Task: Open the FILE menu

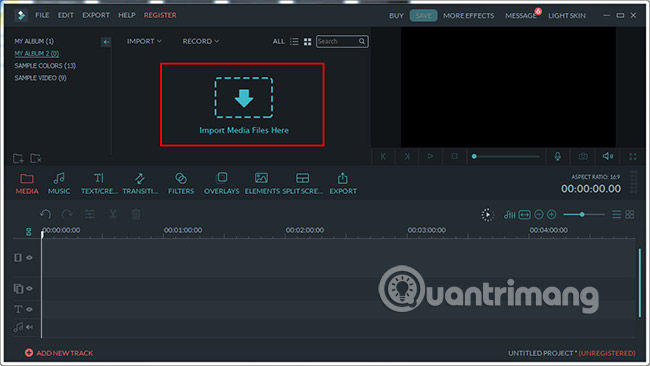Action: tap(42, 15)
